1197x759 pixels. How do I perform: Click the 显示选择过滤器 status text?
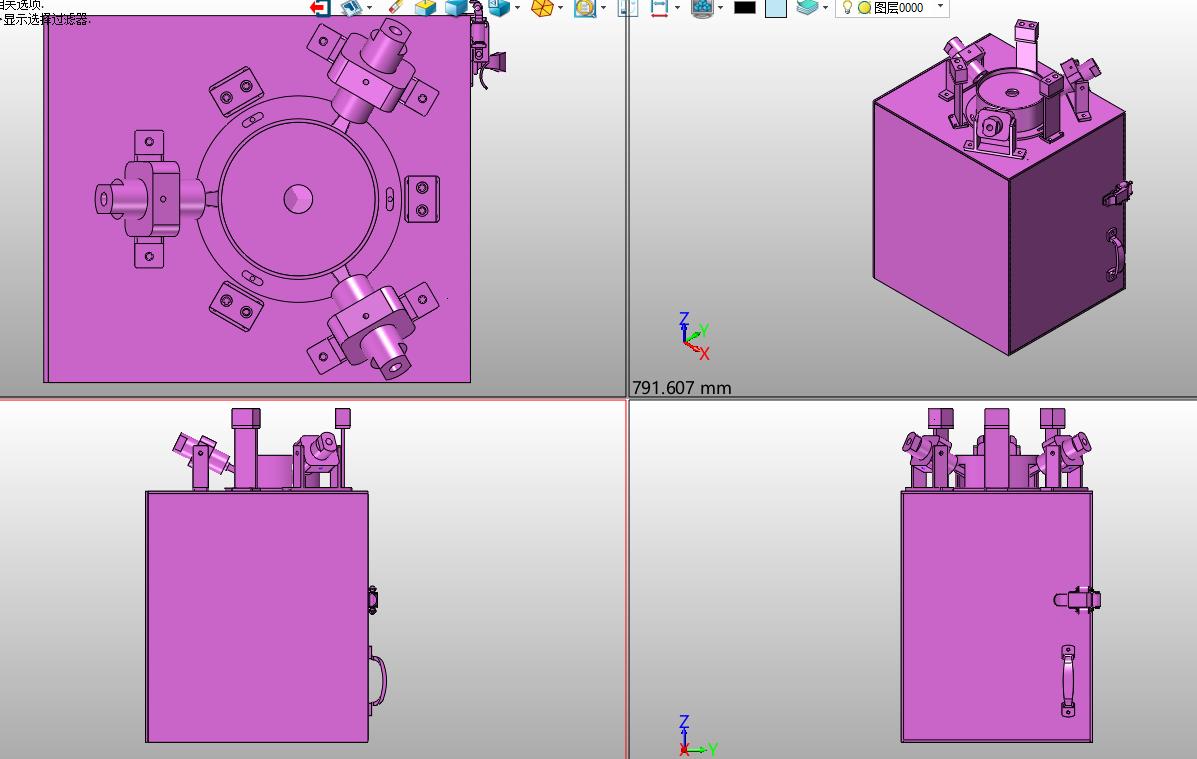click(x=47, y=20)
